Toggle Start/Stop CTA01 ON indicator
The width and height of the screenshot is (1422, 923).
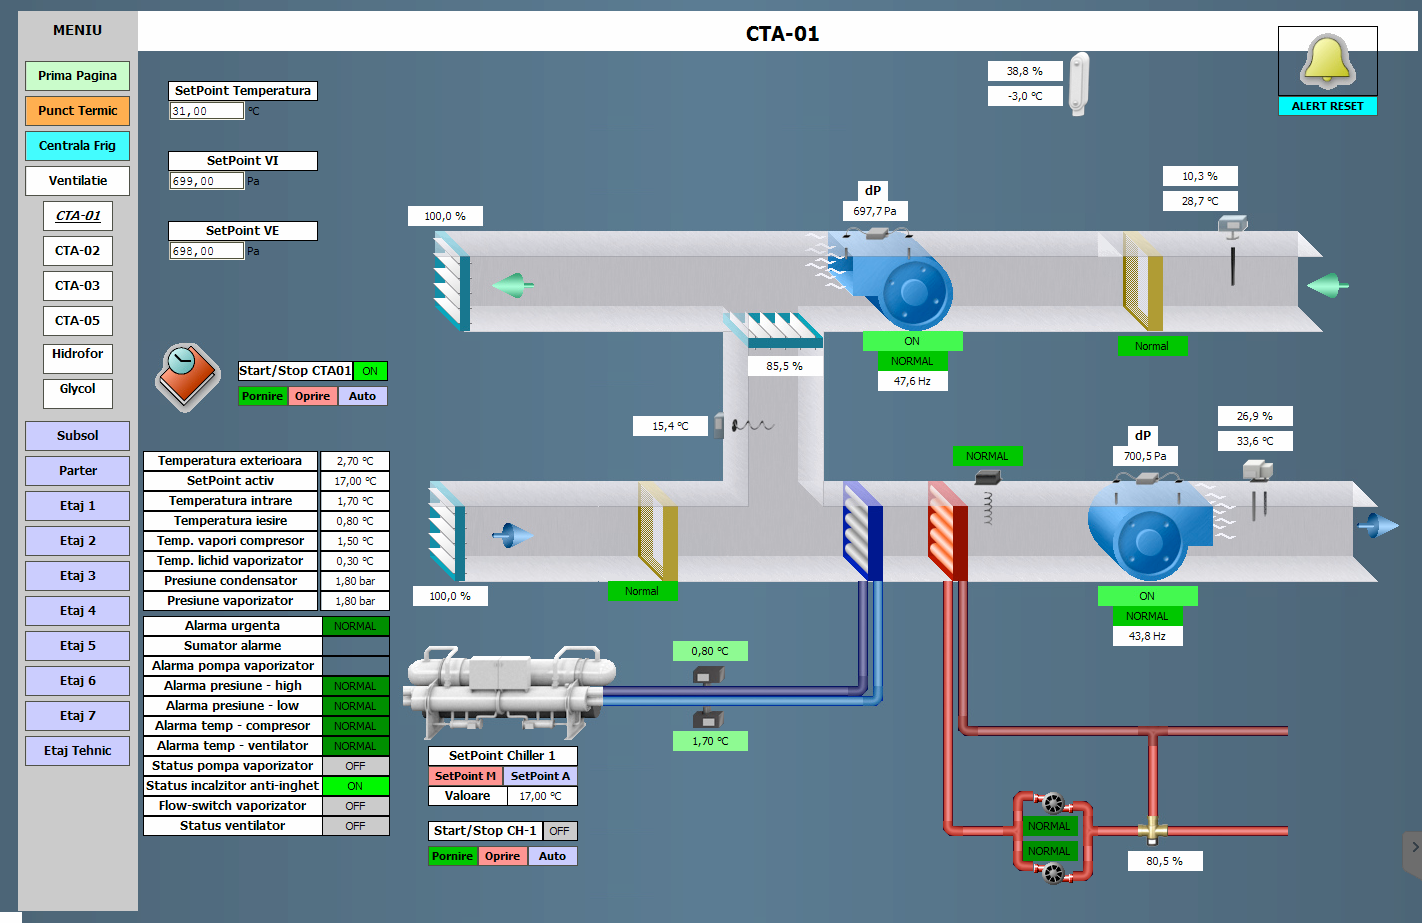370,371
